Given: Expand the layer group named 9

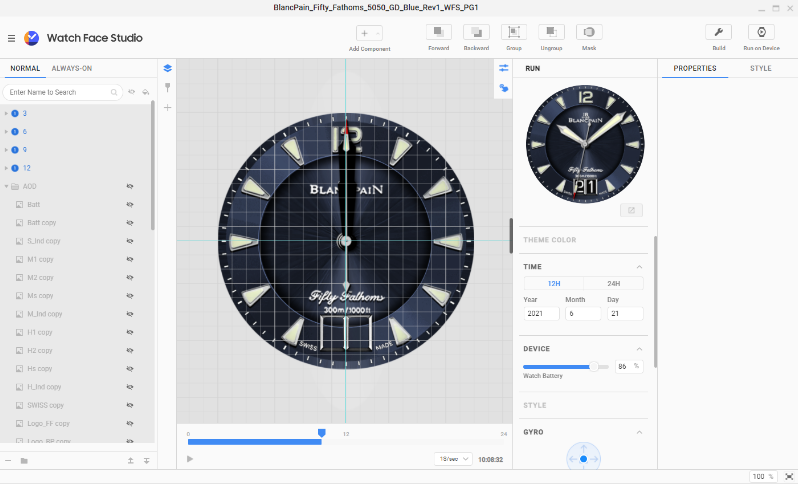Looking at the screenshot, I should (6, 150).
